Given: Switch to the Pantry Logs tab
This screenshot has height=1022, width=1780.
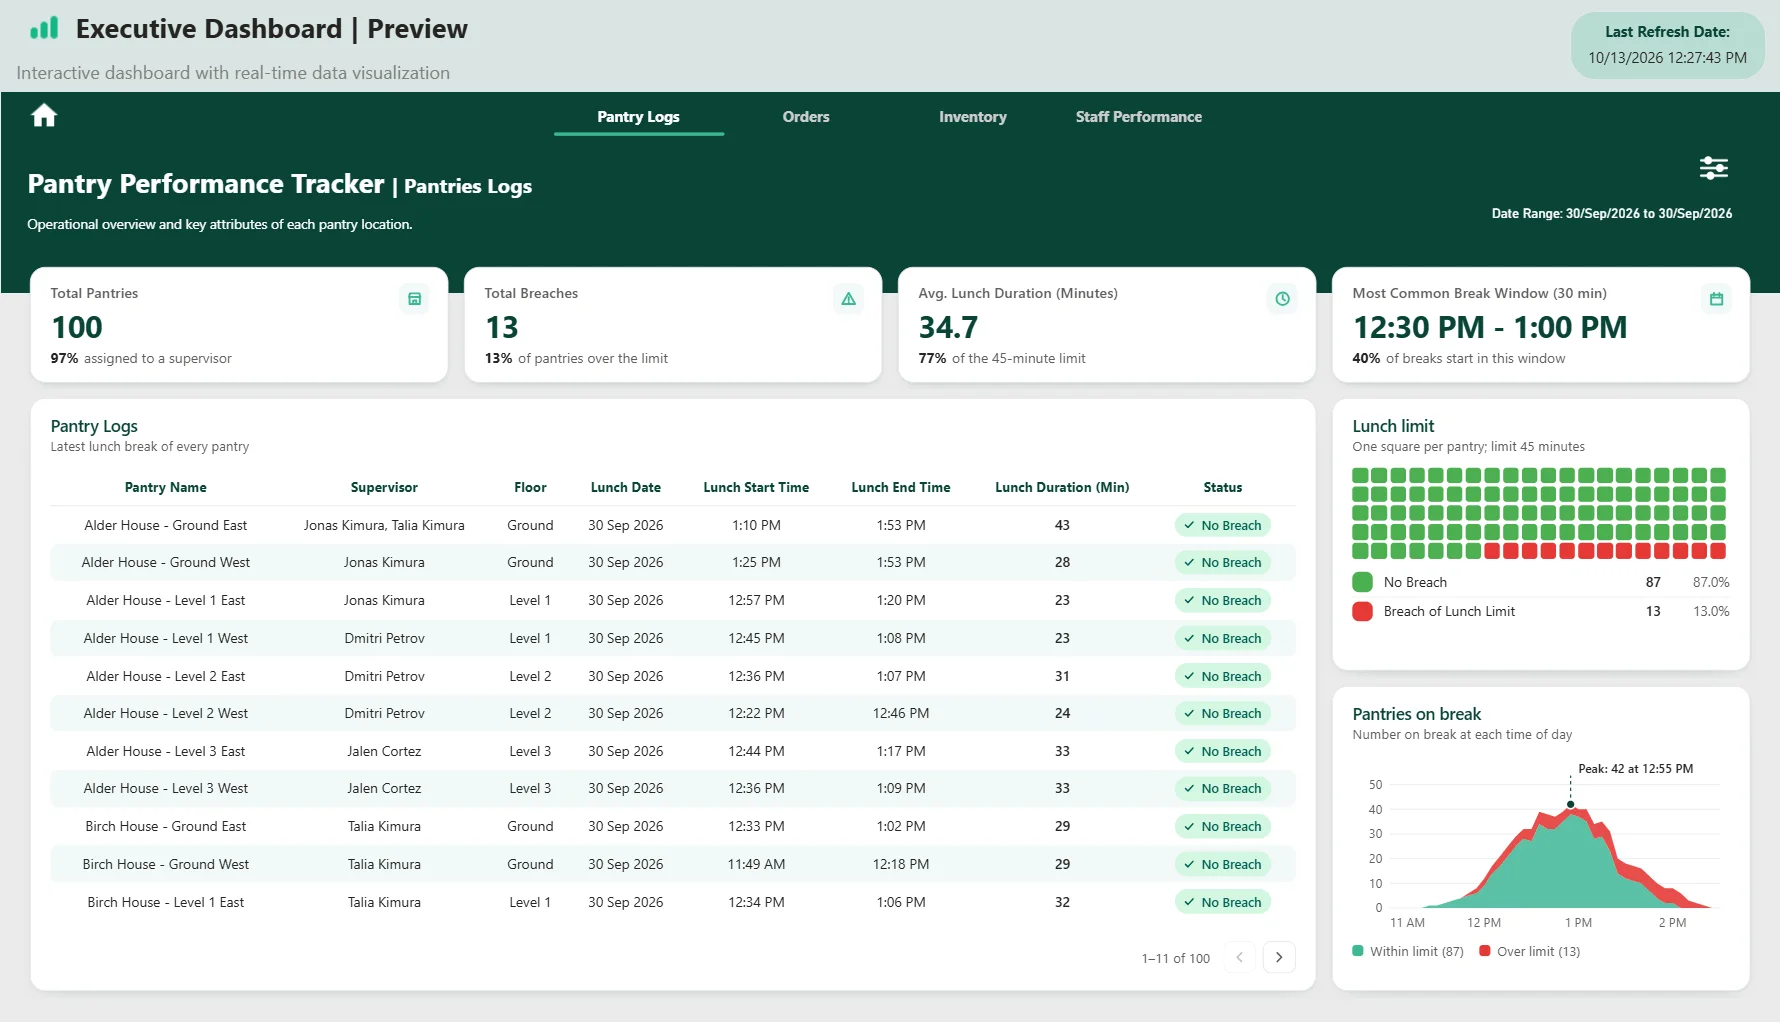Looking at the screenshot, I should point(638,117).
